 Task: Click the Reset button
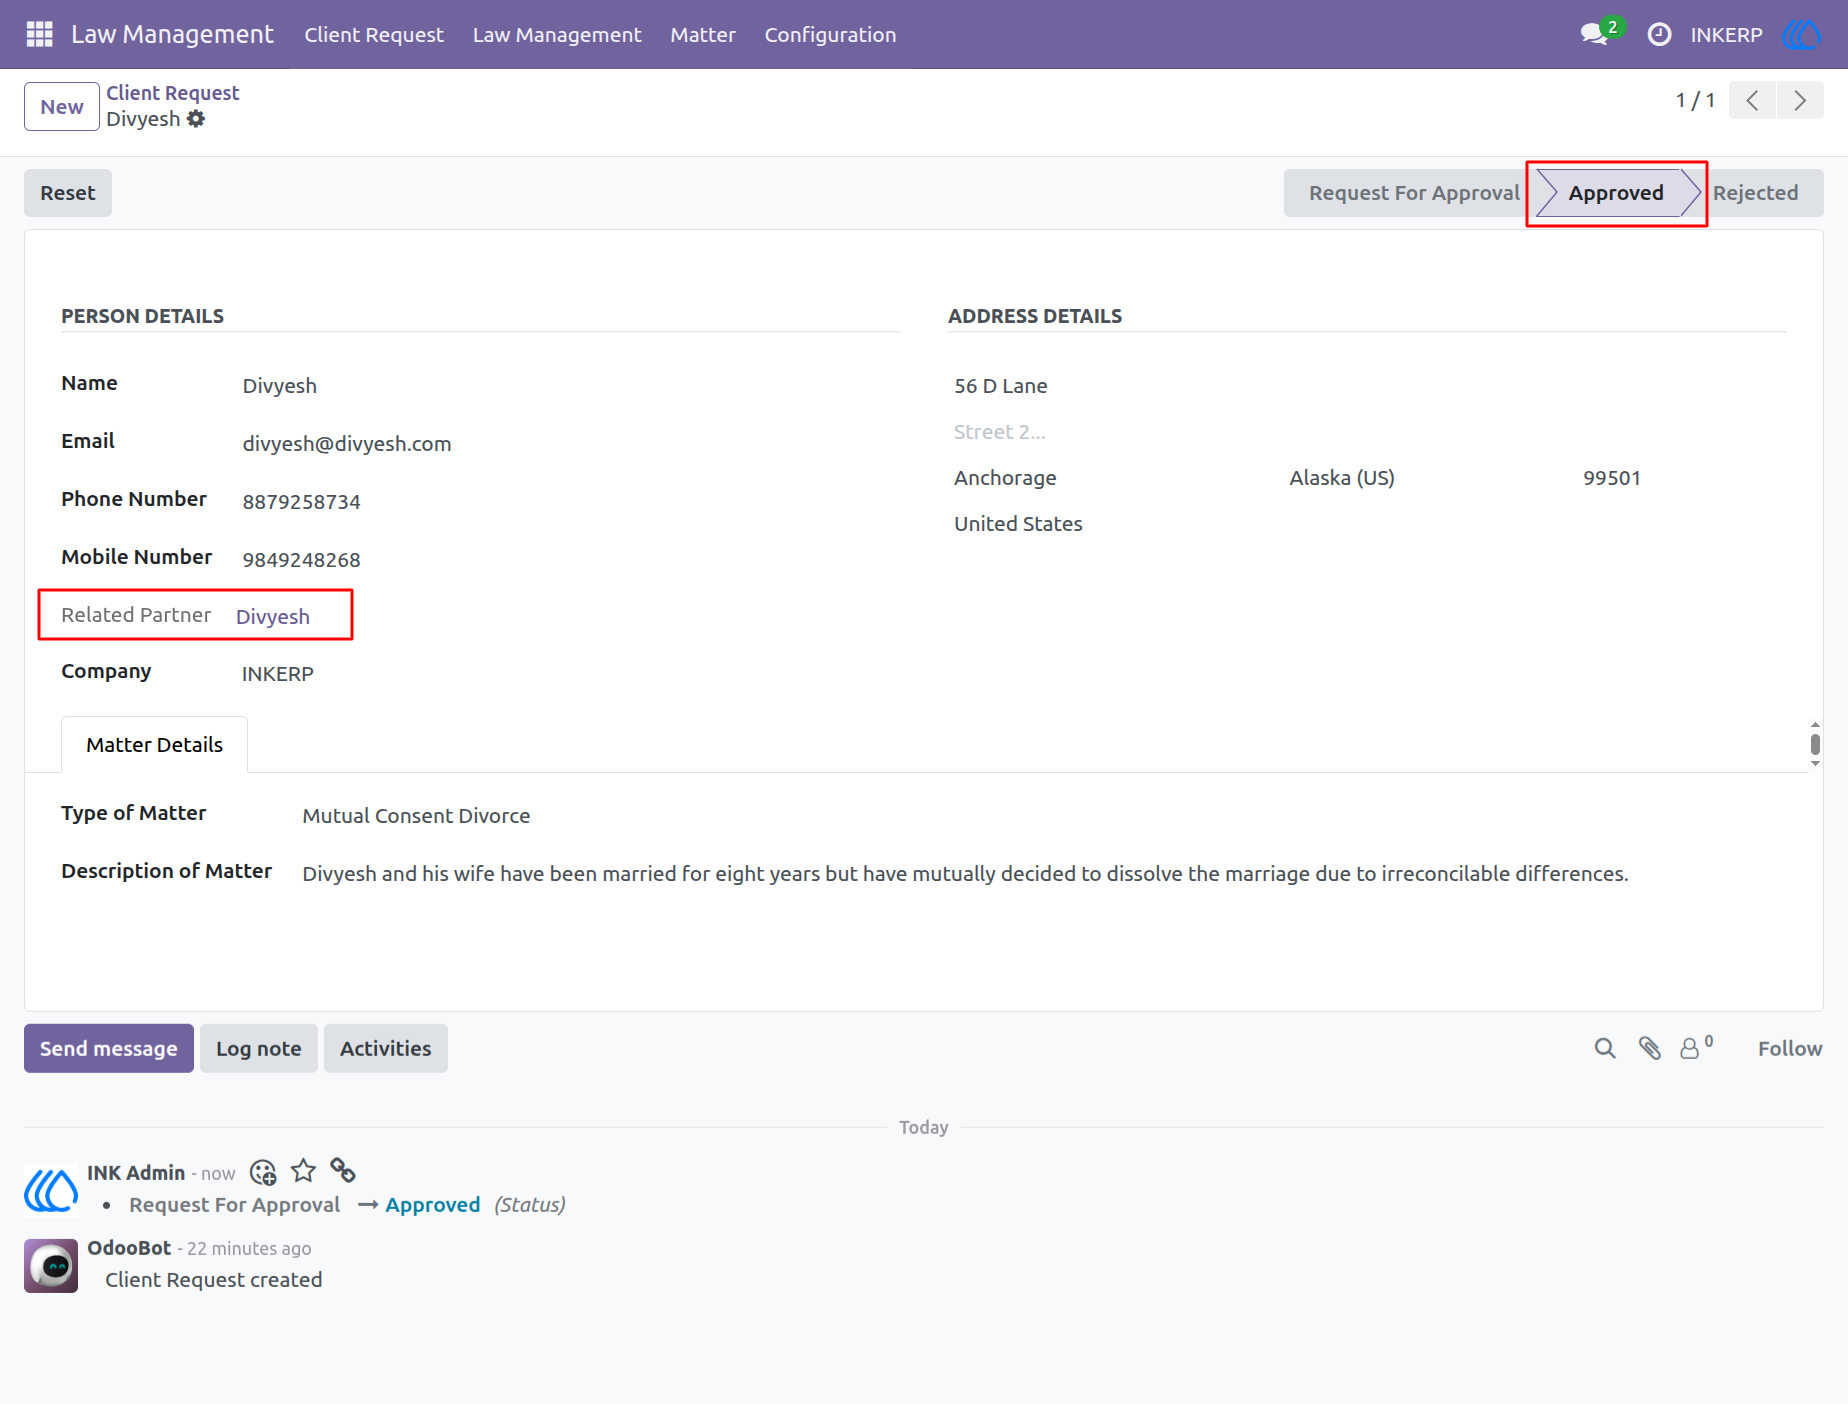click(x=68, y=193)
